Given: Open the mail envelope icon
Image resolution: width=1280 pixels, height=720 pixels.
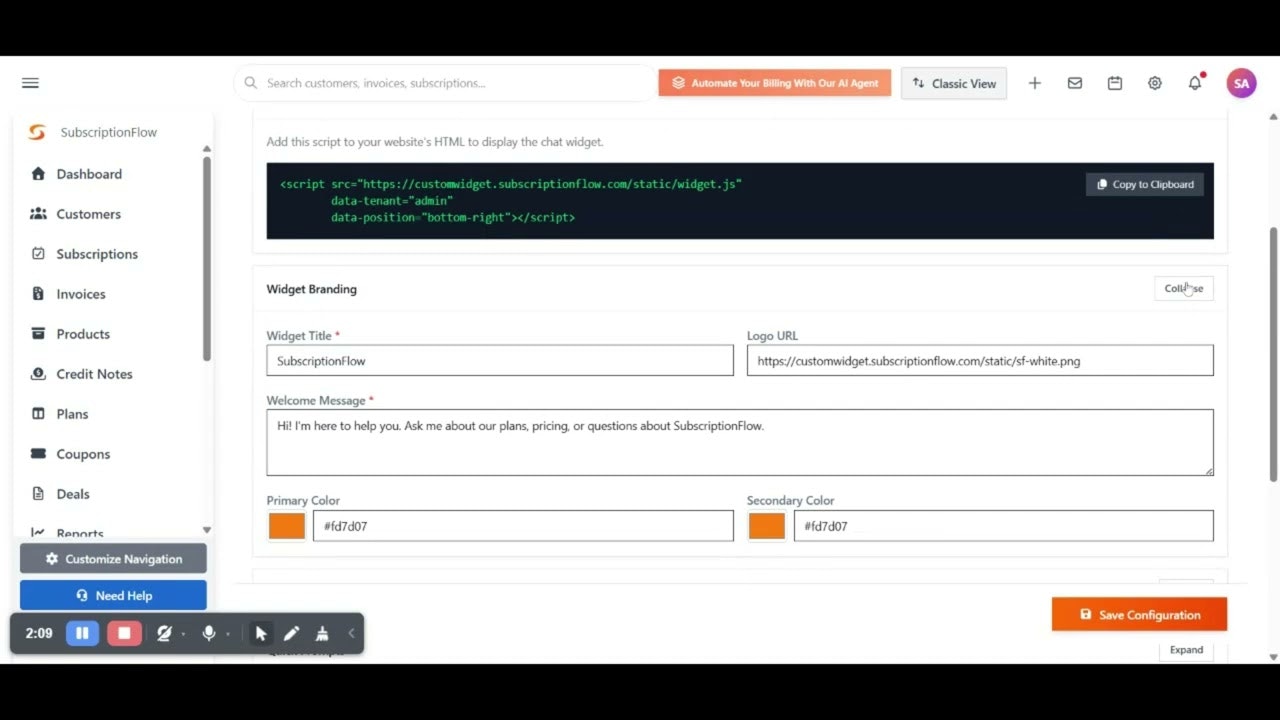Looking at the screenshot, I should [1075, 83].
